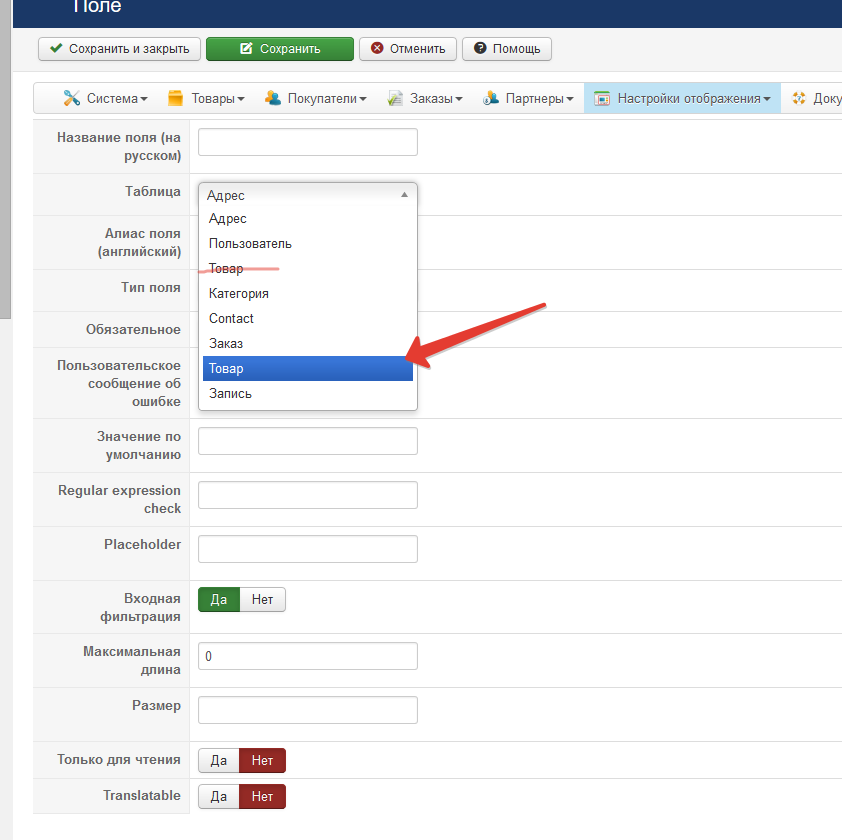The height and width of the screenshot is (840, 842).
Task: Choose Пользователь in the Таблица list
Action: 308,243
